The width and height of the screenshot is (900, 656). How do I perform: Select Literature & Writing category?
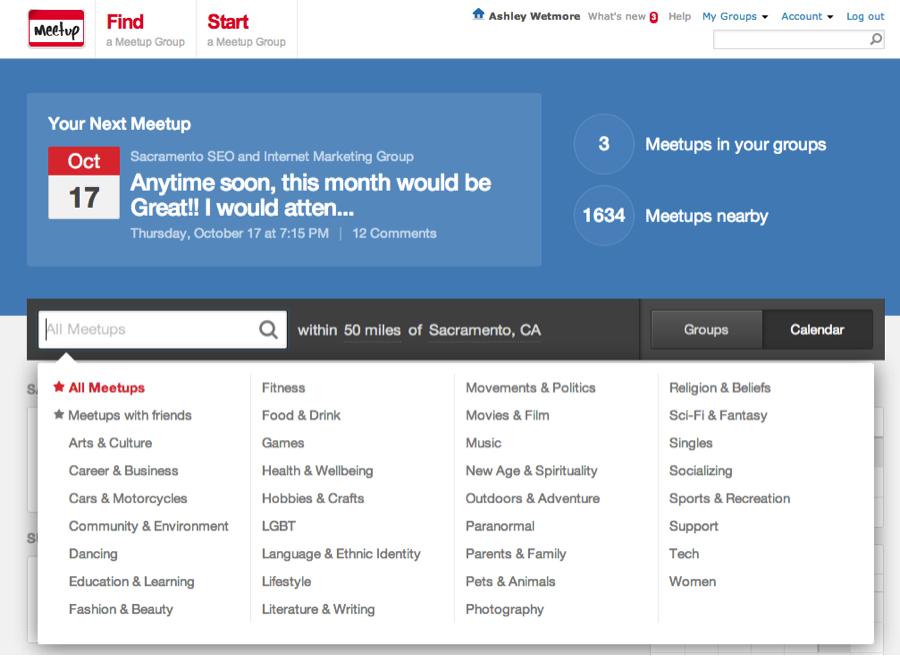click(x=318, y=610)
